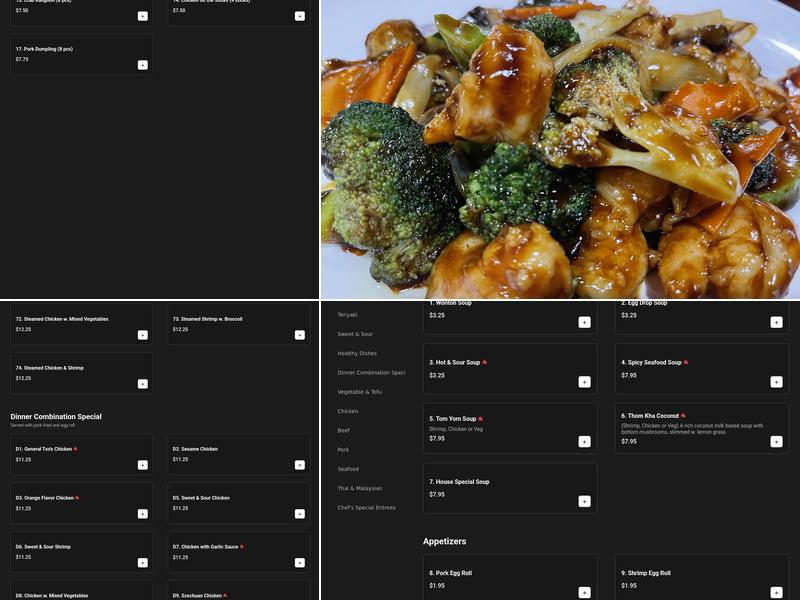Open the Sweet & Sour category

[354, 332]
